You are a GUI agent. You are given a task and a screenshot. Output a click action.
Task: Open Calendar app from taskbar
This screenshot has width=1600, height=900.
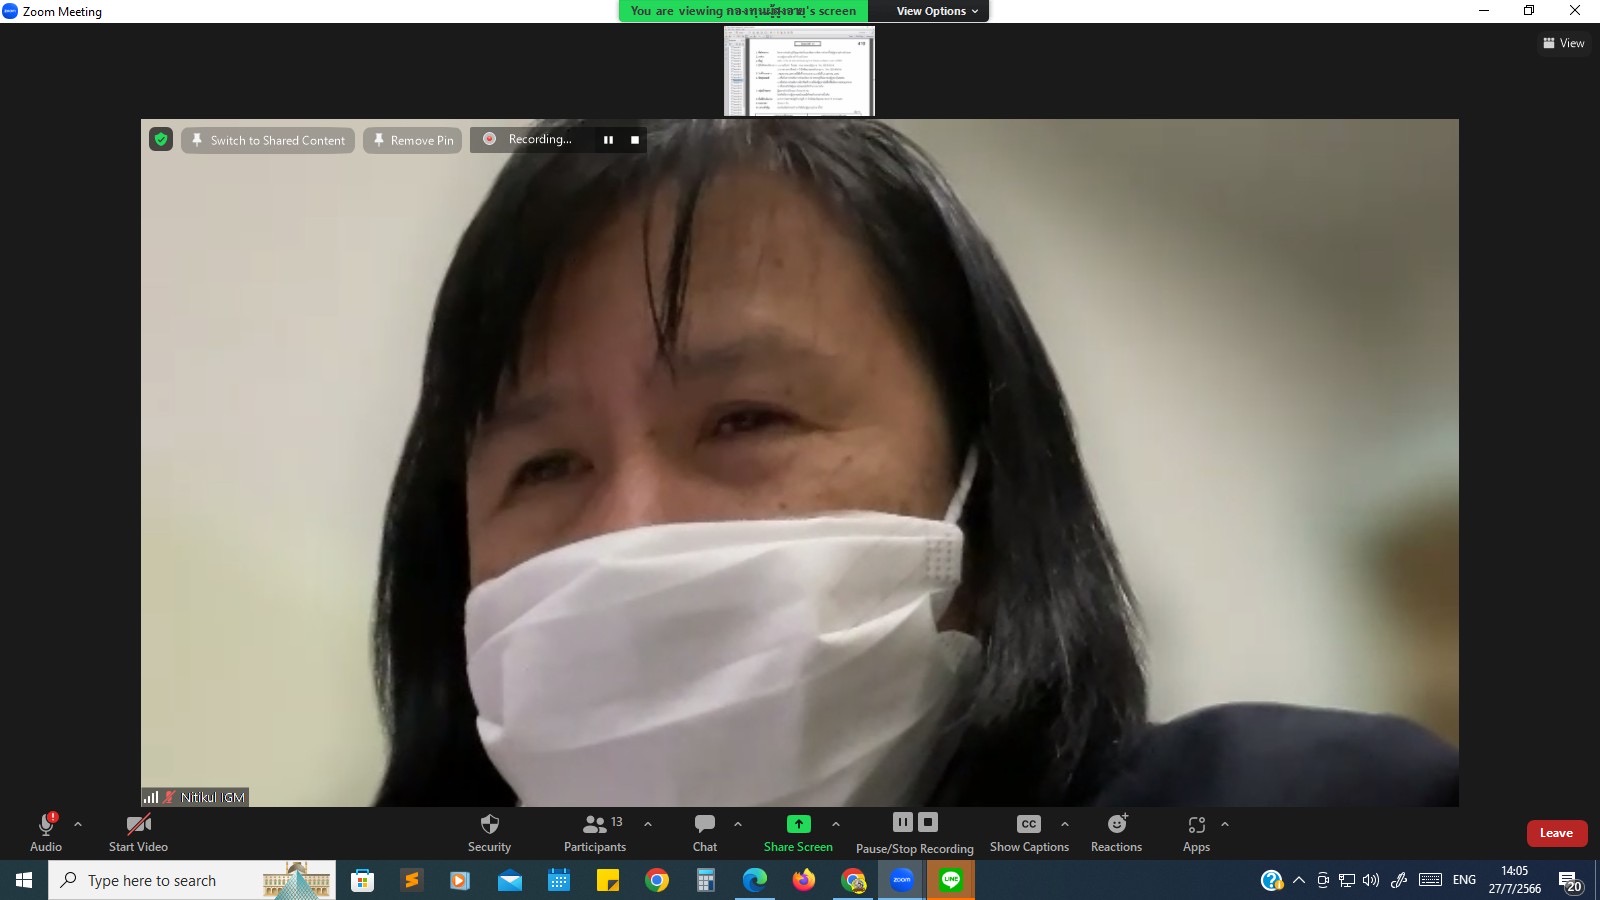pyautogui.click(x=558, y=880)
